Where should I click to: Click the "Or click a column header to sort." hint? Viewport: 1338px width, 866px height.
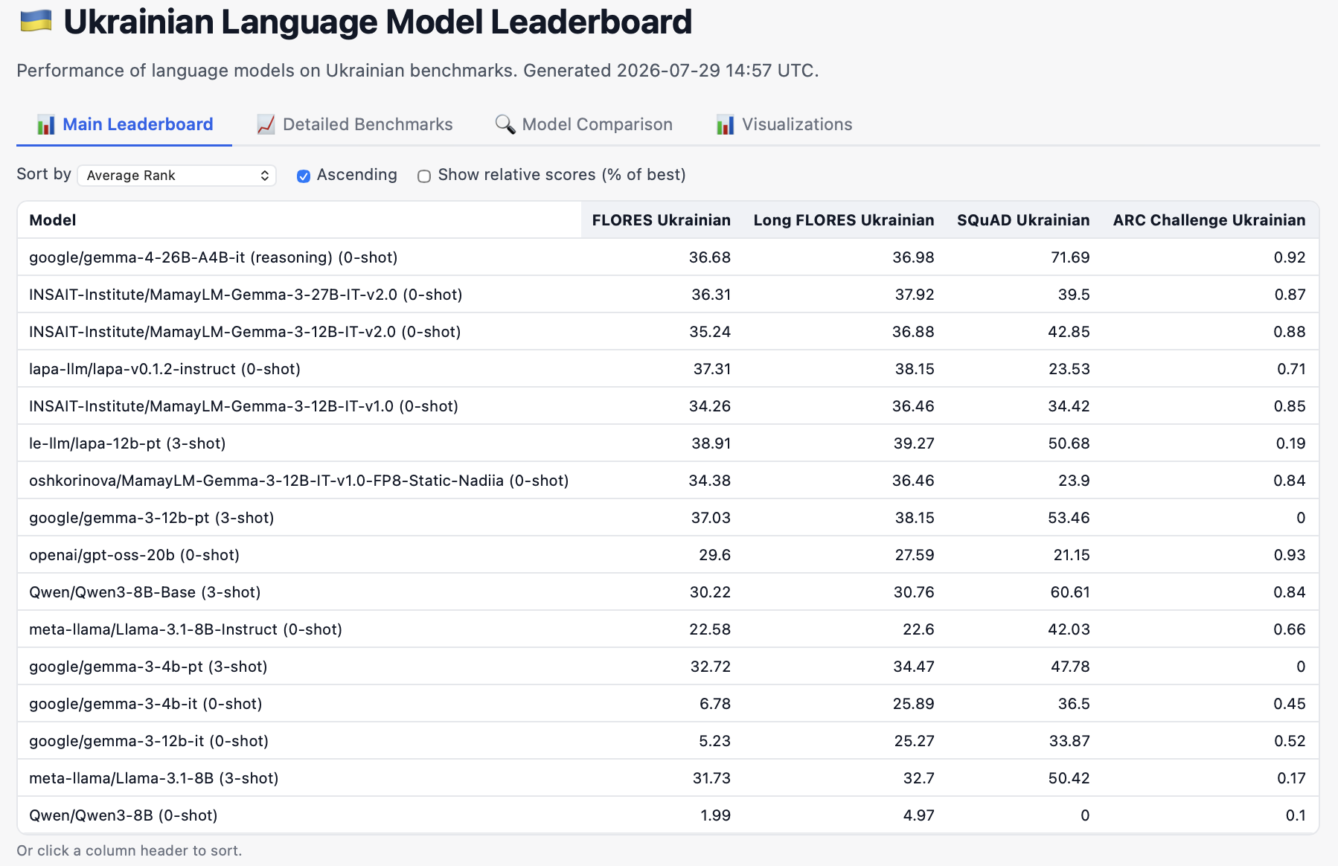tap(129, 851)
